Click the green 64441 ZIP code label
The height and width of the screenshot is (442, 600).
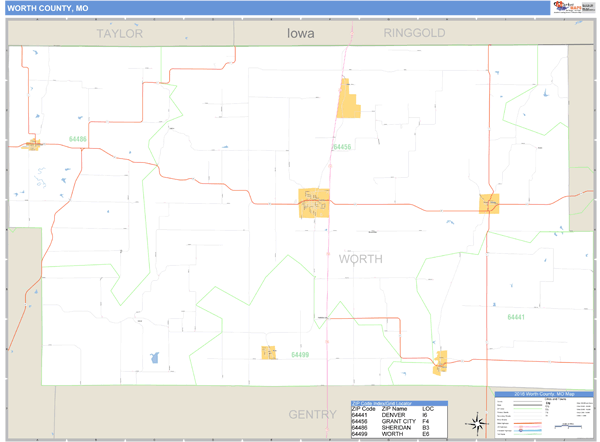(515, 317)
